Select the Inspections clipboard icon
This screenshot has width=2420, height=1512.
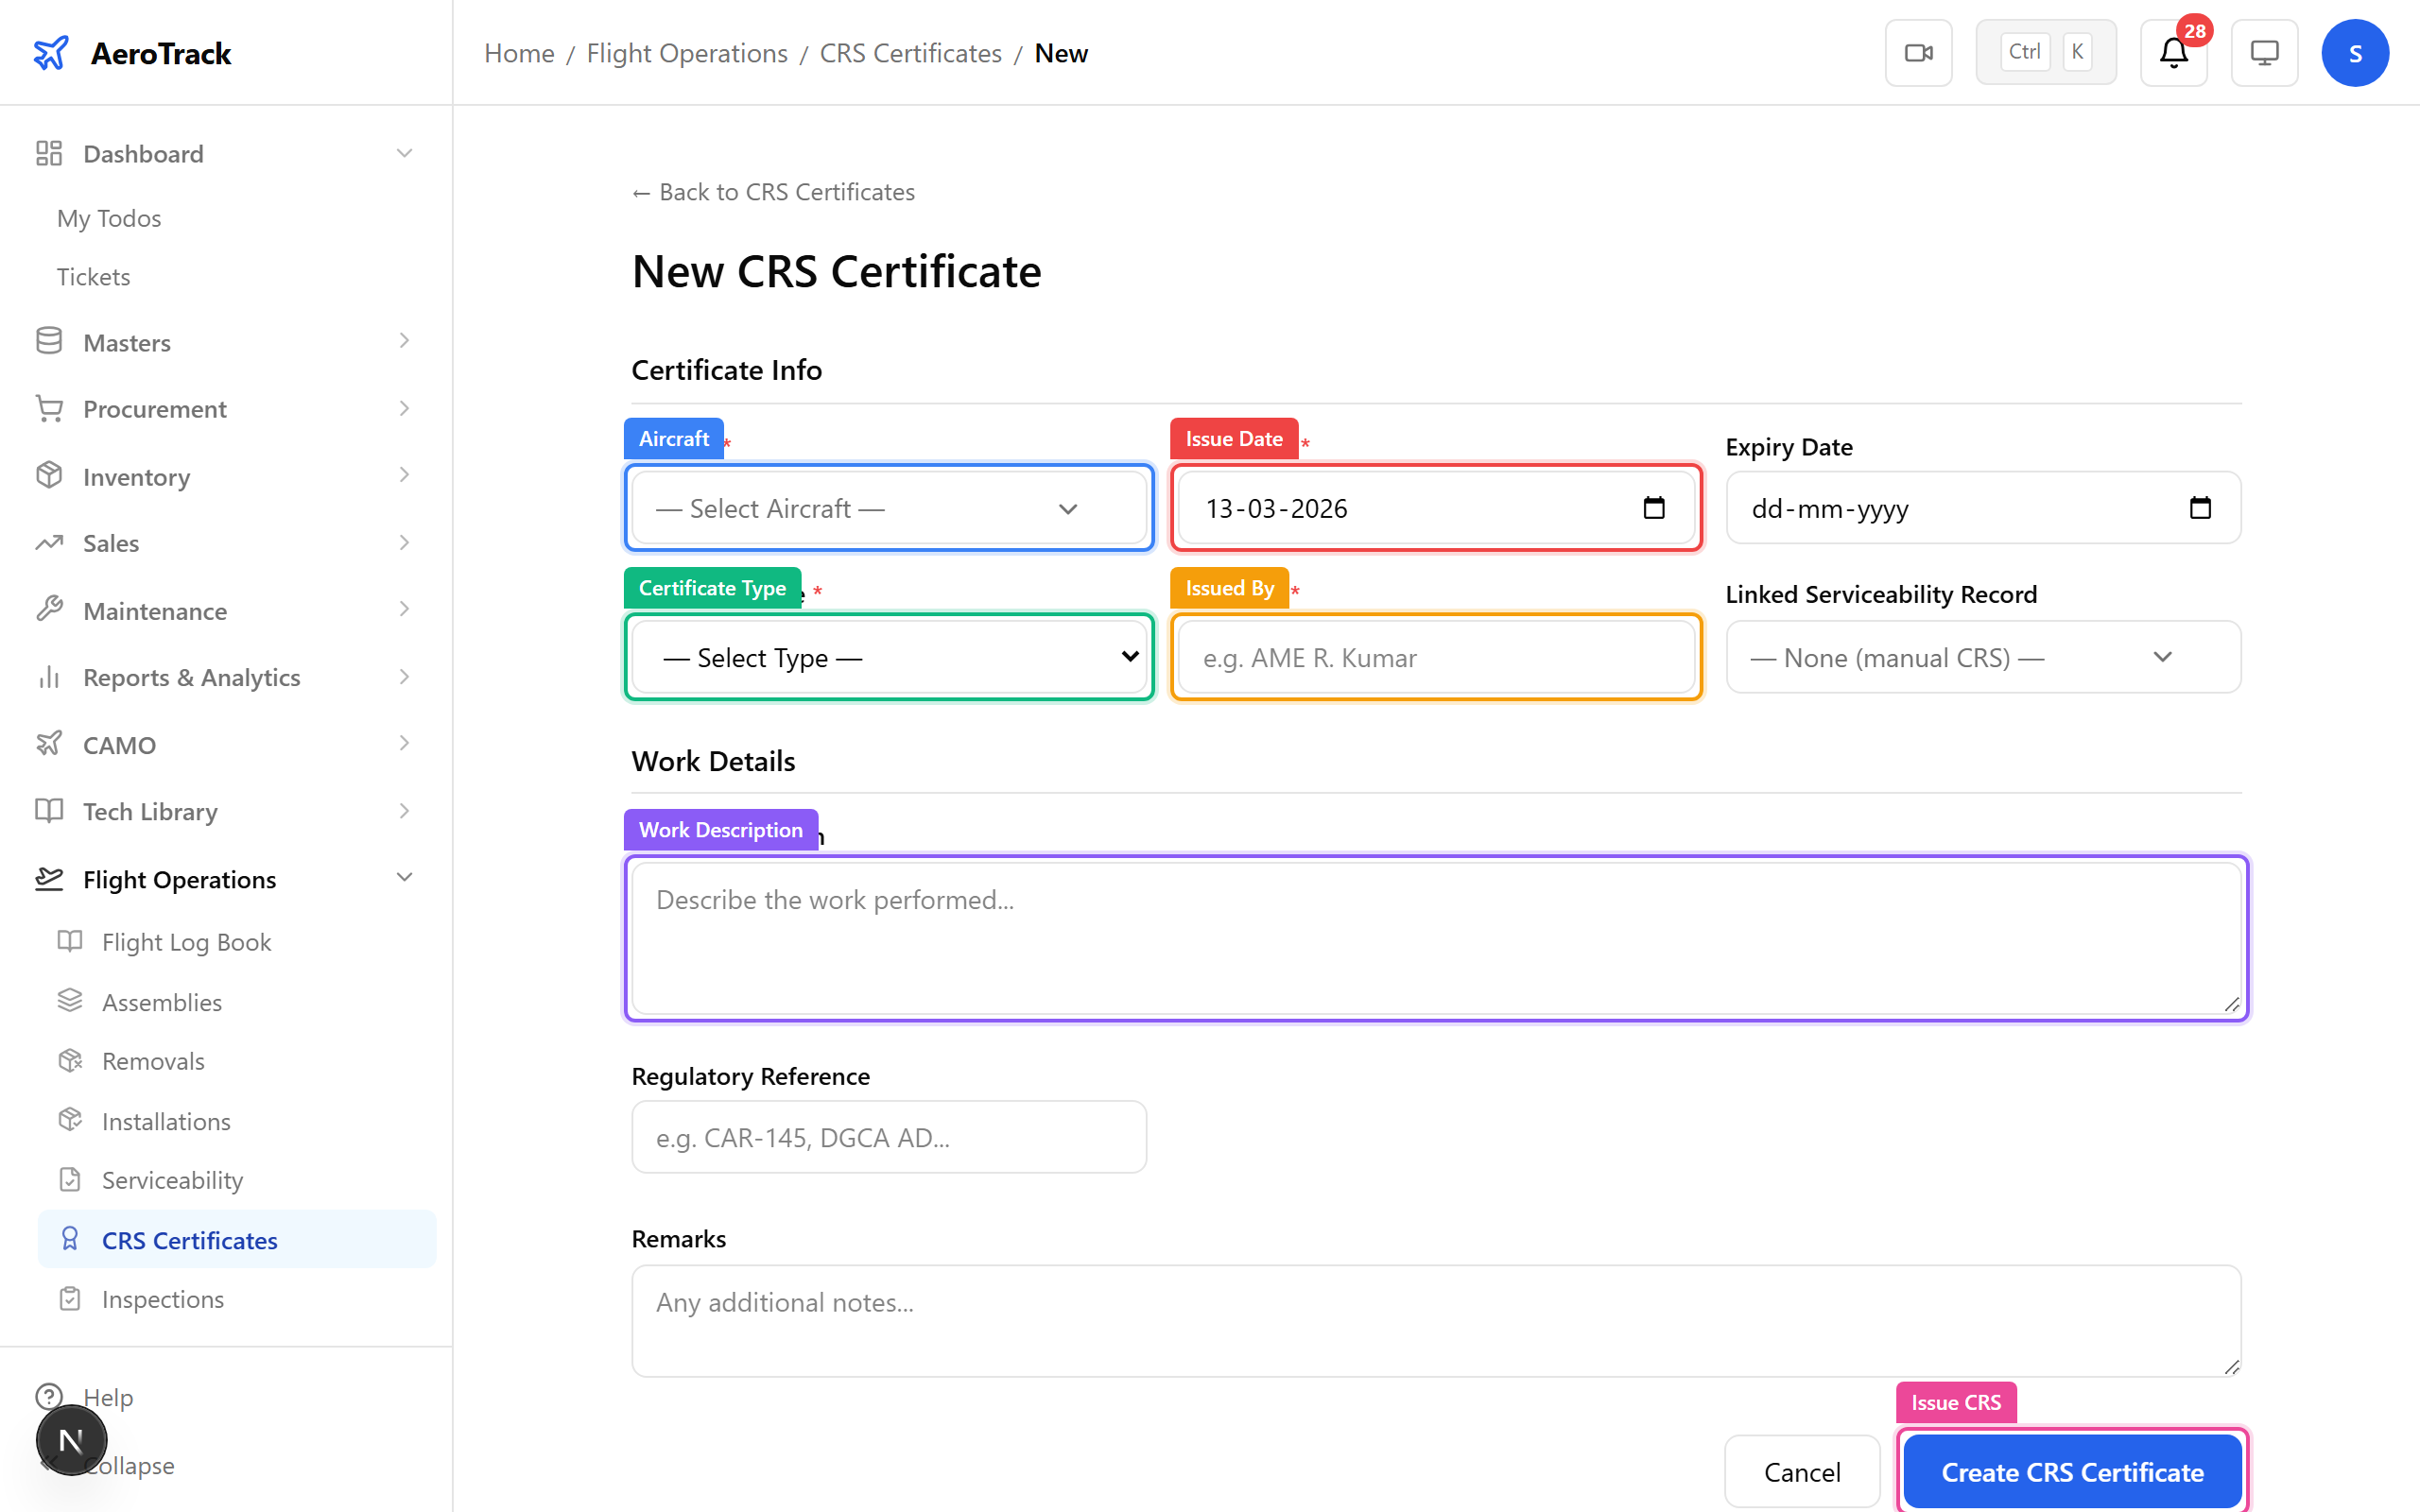click(69, 1298)
